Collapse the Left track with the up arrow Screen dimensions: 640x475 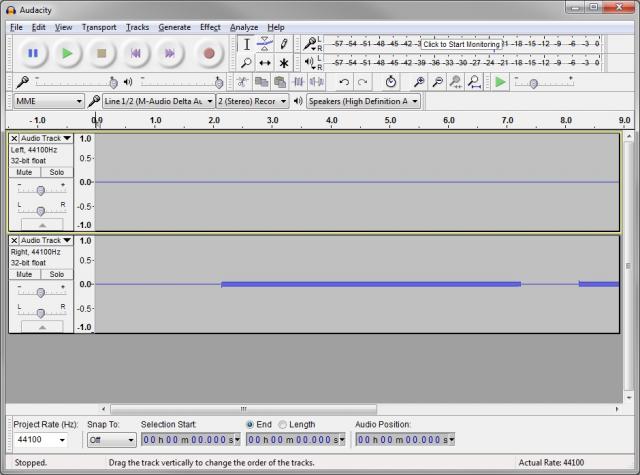[x=42, y=225]
